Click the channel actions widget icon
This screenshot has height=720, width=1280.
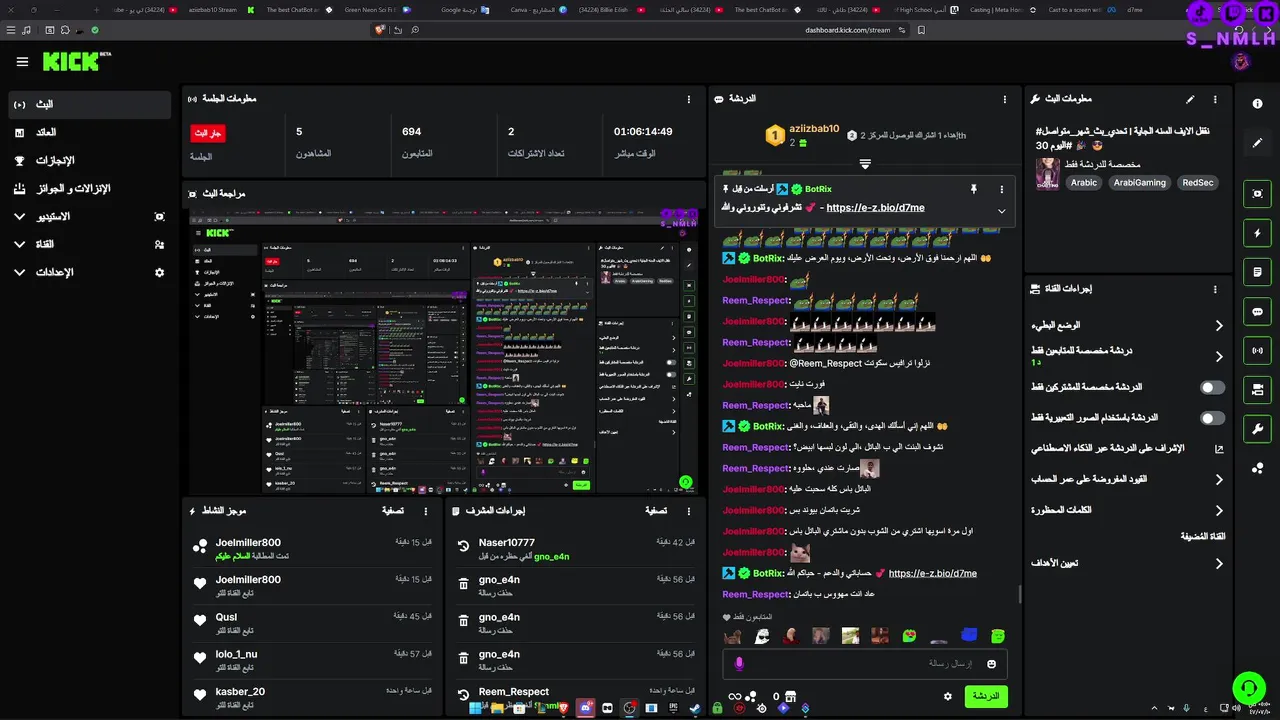pos(1257,390)
